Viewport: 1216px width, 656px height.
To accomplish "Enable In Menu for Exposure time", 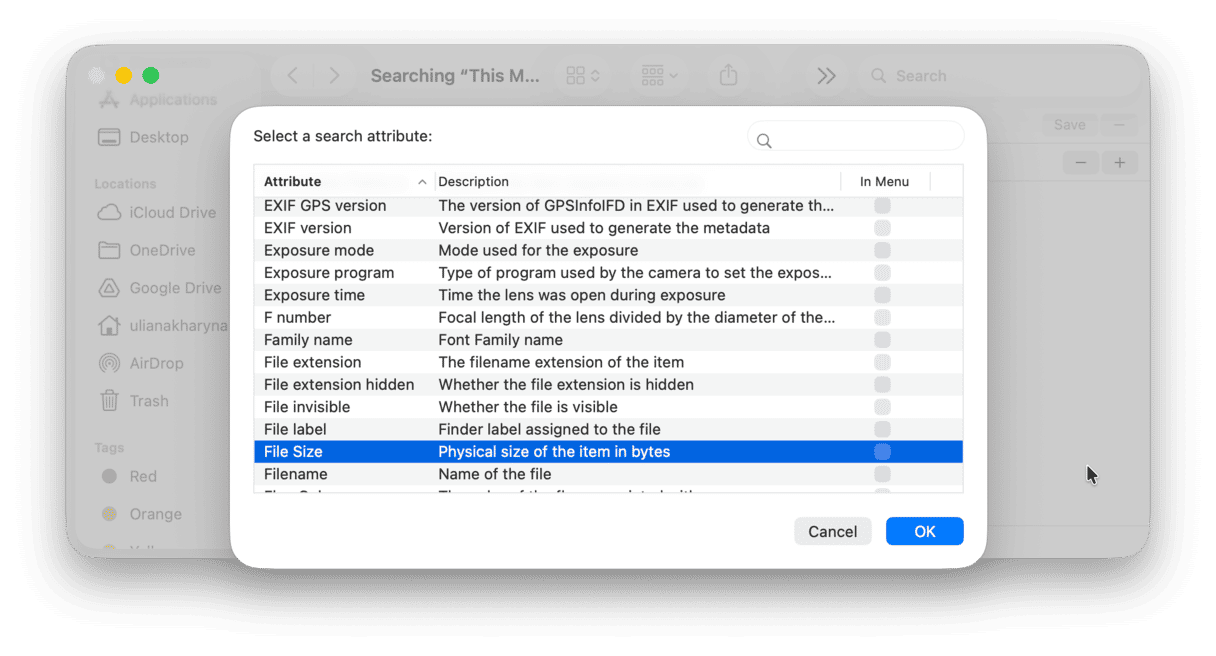I will coord(882,294).
